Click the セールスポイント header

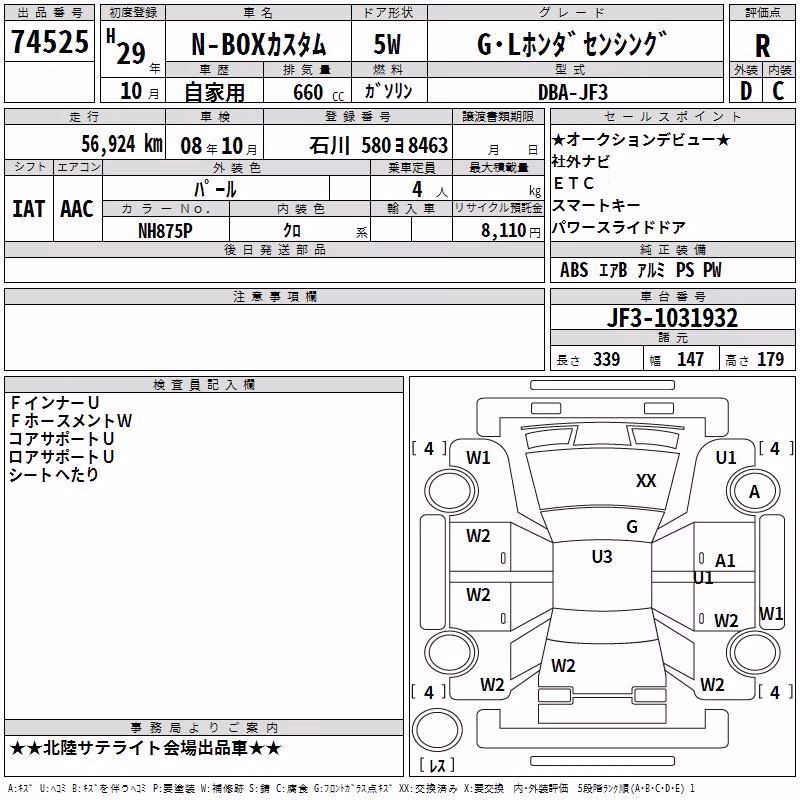click(672, 116)
